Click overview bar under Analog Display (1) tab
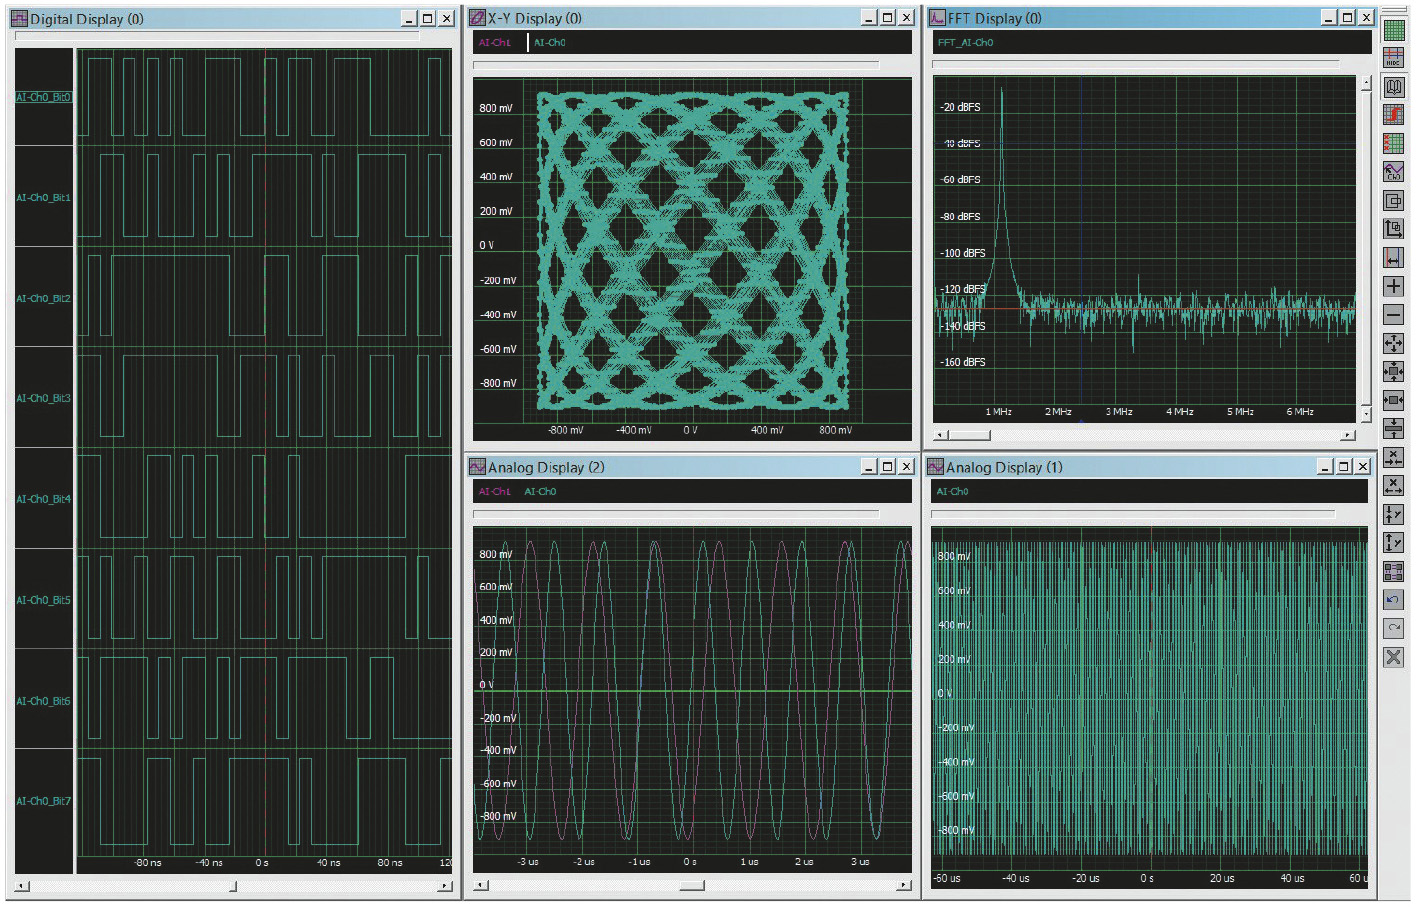This screenshot has height=907, width=1416. [1133, 514]
